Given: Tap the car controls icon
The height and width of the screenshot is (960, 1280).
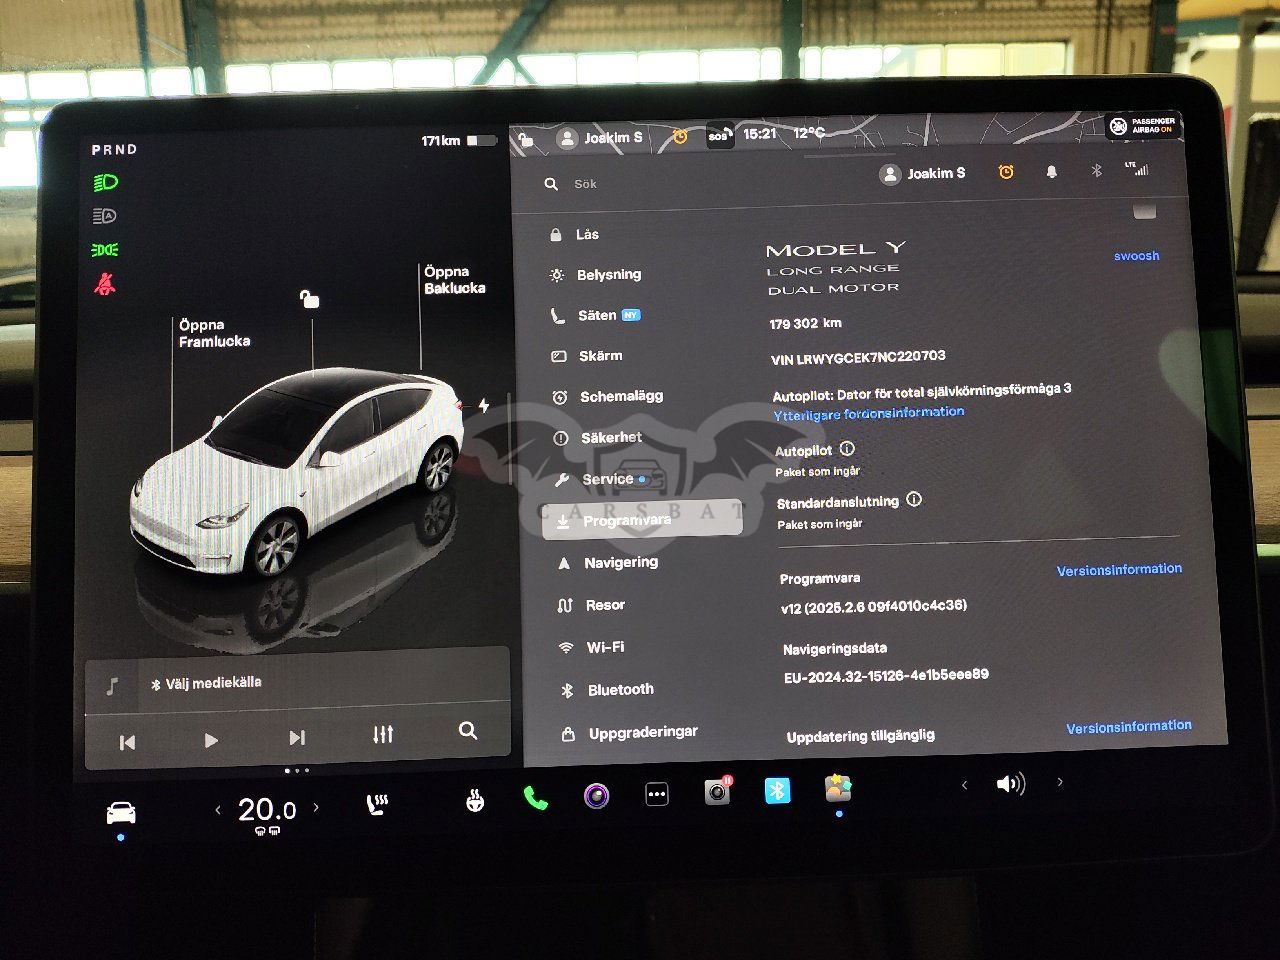Looking at the screenshot, I should pos(121,812).
